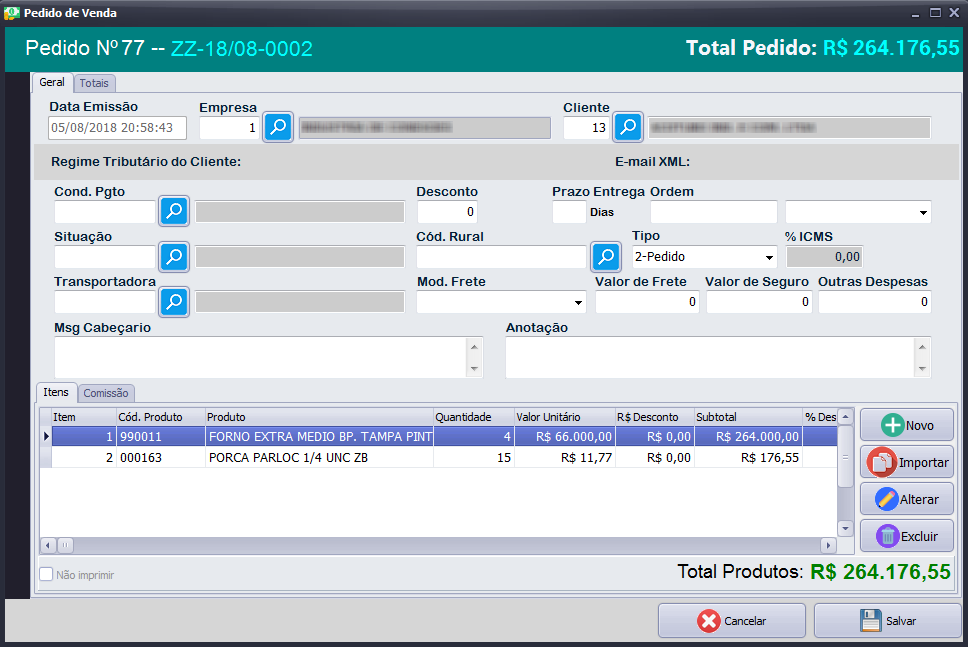The width and height of the screenshot is (968, 647).
Task: Delete selected item with Excluir
Action: (907, 536)
